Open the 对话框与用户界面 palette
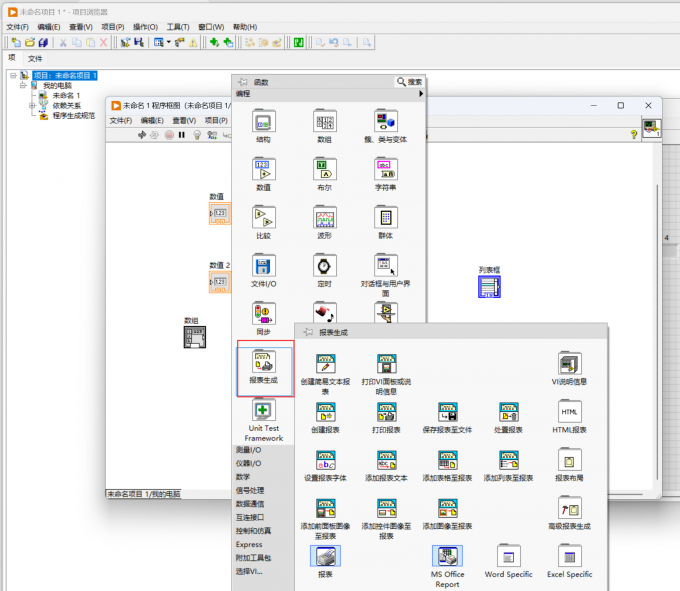 point(386,265)
